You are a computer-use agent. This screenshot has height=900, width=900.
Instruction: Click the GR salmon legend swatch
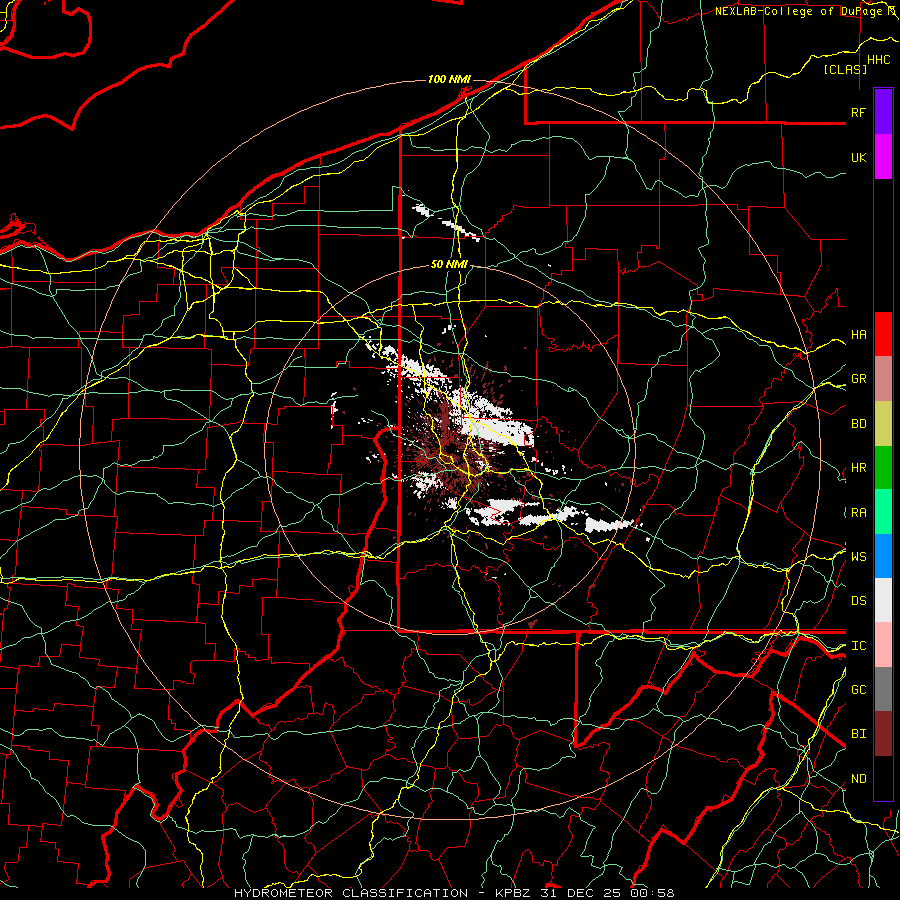(883, 378)
